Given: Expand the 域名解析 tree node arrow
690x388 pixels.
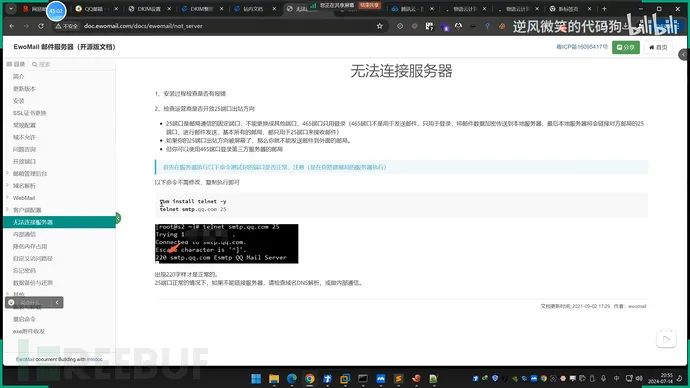Looking at the screenshot, I should 7,186.
